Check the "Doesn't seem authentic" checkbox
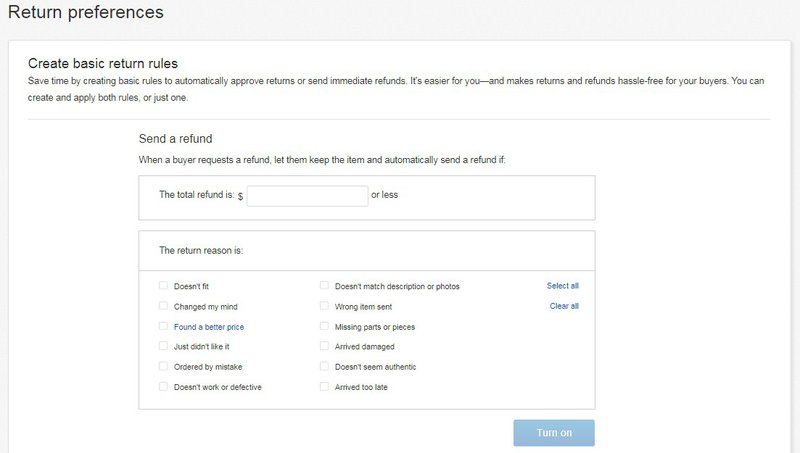 [x=324, y=367]
